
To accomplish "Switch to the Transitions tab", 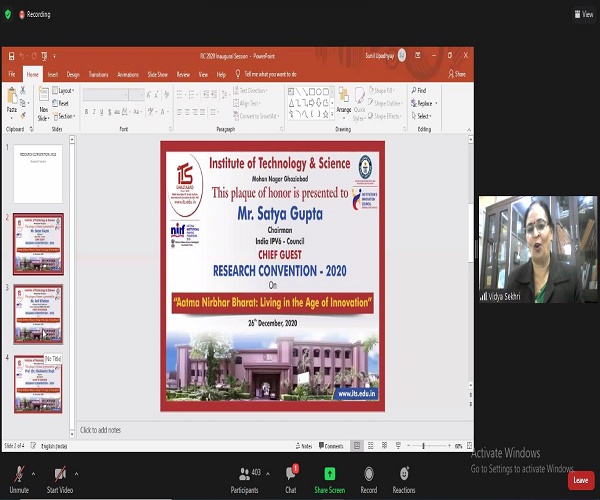I will tap(98, 74).
